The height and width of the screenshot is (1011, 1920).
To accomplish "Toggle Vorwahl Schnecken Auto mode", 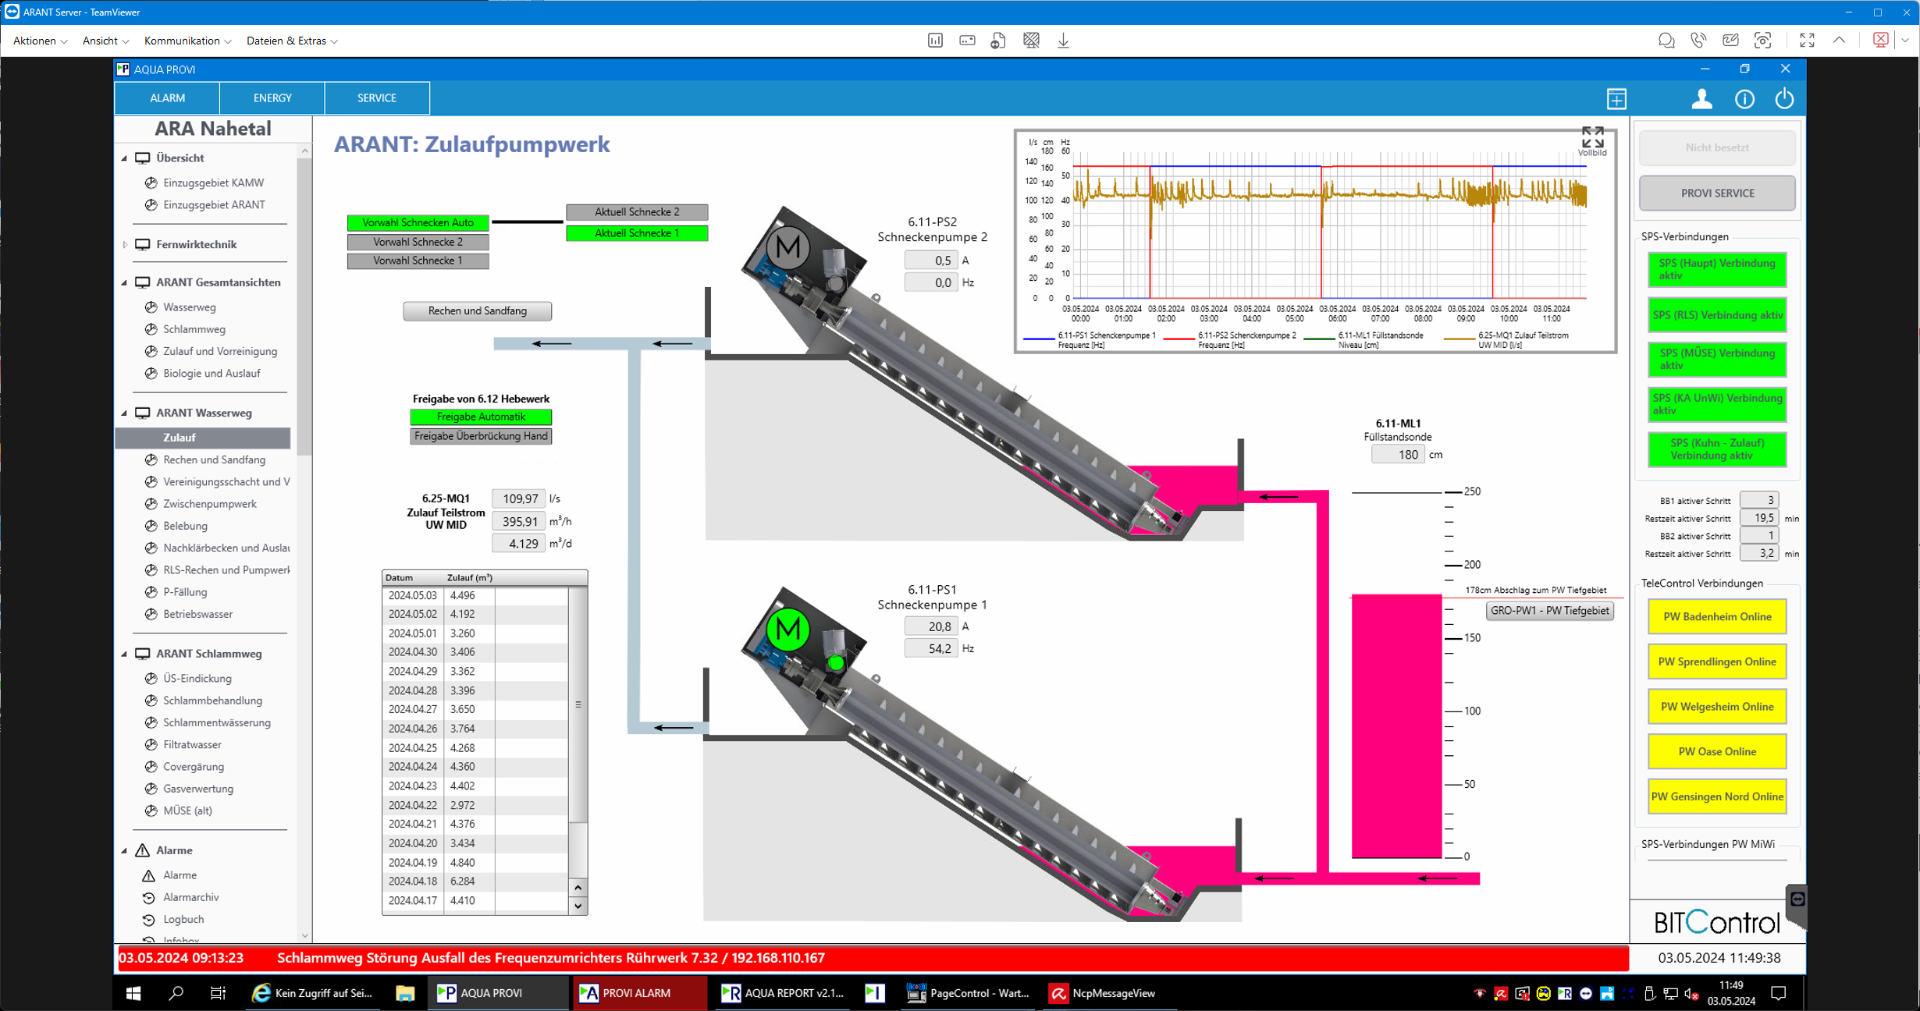I will click(x=418, y=223).
